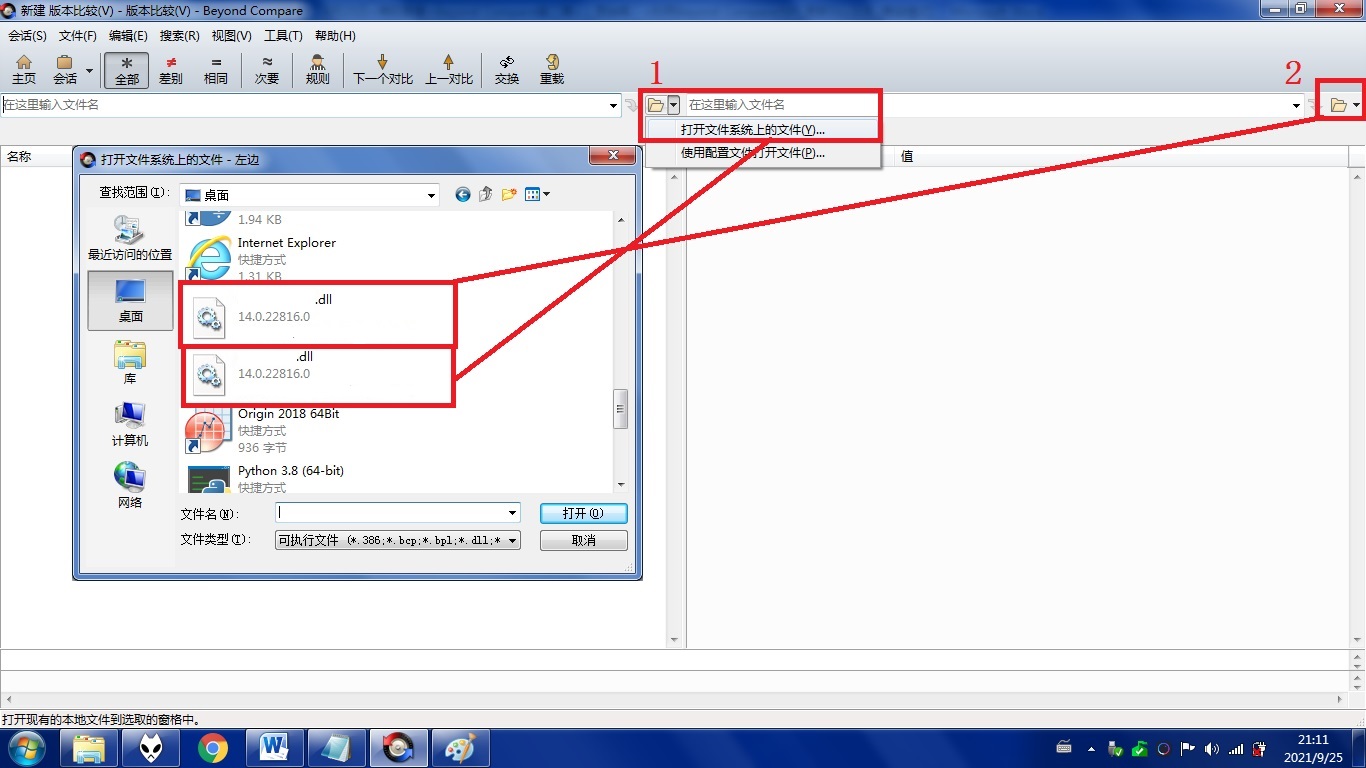Click the 取消 (Cancel) button
This screenshot has height=768, width=1366.
pyautogui.click(x=584, y=540)
